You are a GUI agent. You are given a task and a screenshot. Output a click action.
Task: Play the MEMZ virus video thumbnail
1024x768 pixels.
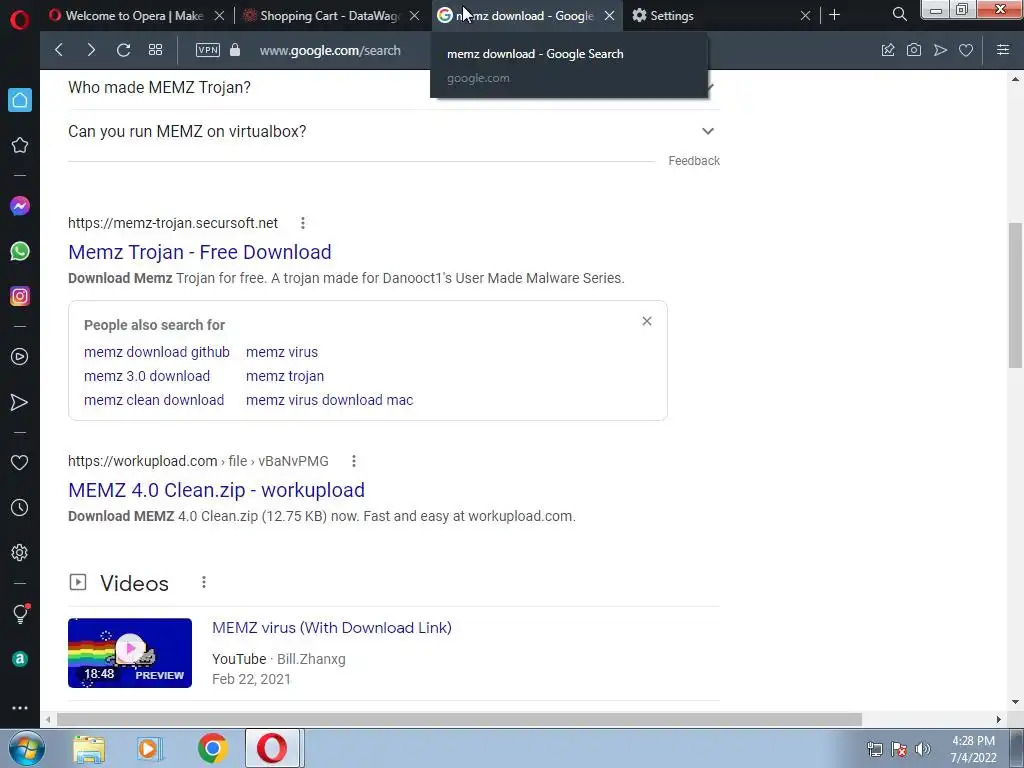130,653
